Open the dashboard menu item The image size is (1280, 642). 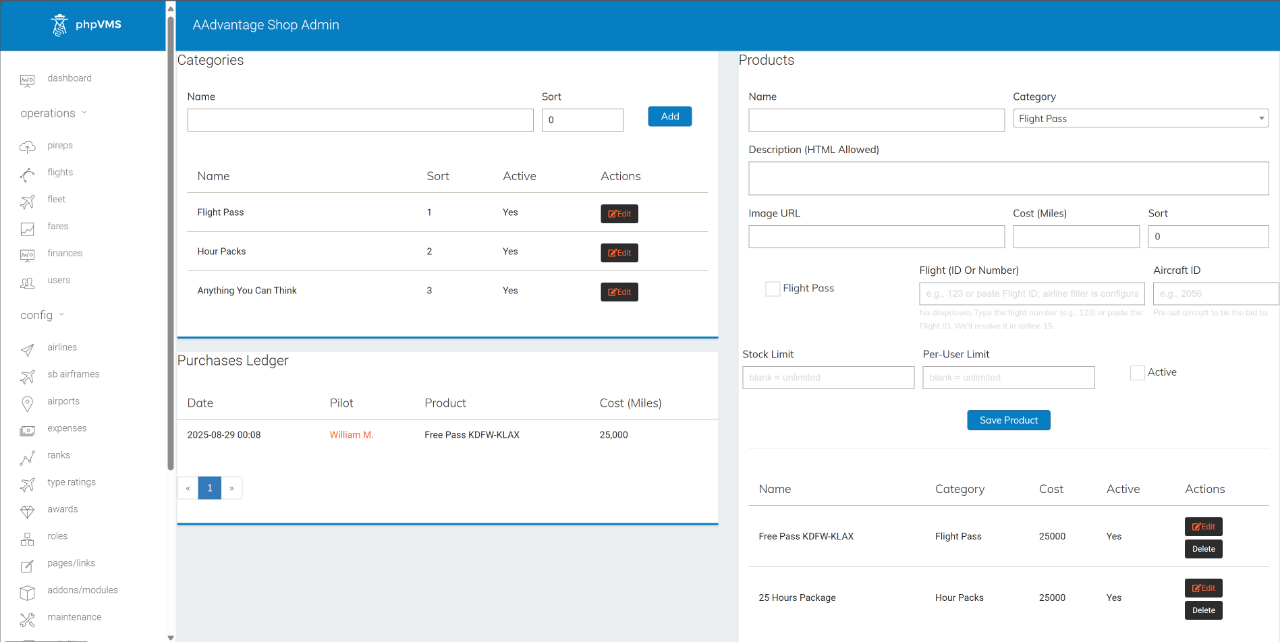pyautogui.click(x=69, y=79)
